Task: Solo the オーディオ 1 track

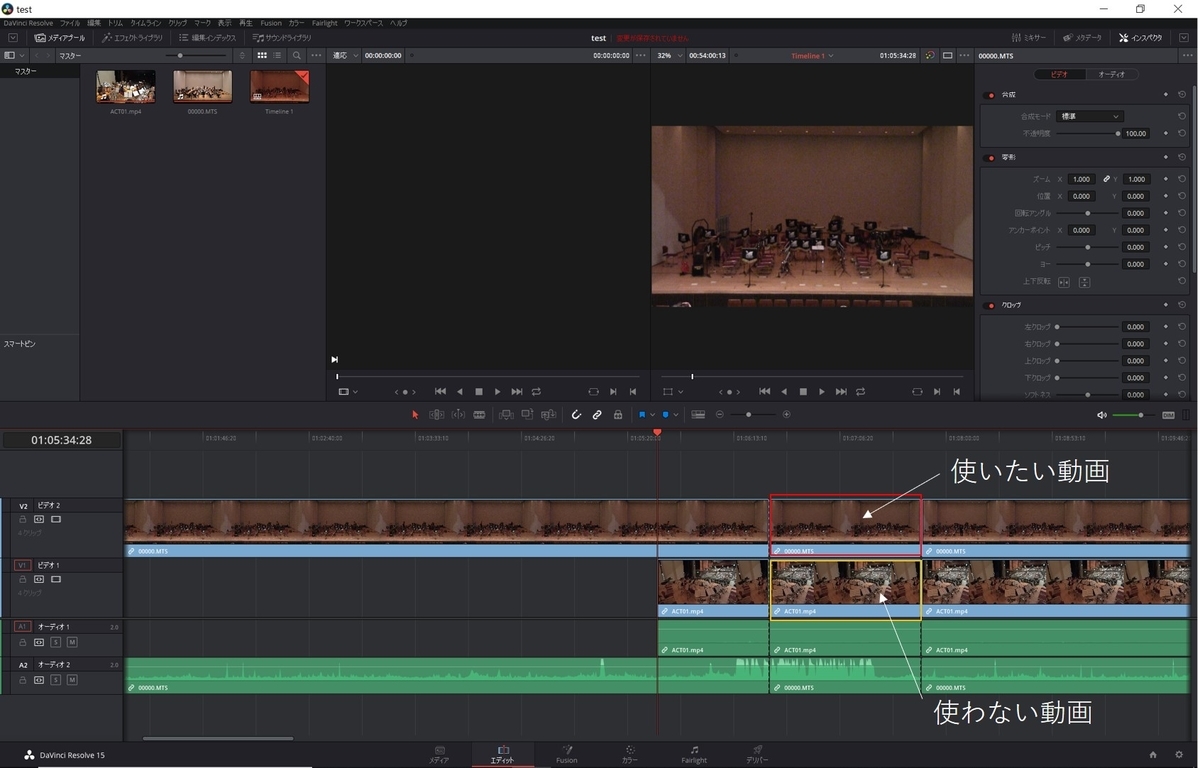Action: [x=56, y=642]
